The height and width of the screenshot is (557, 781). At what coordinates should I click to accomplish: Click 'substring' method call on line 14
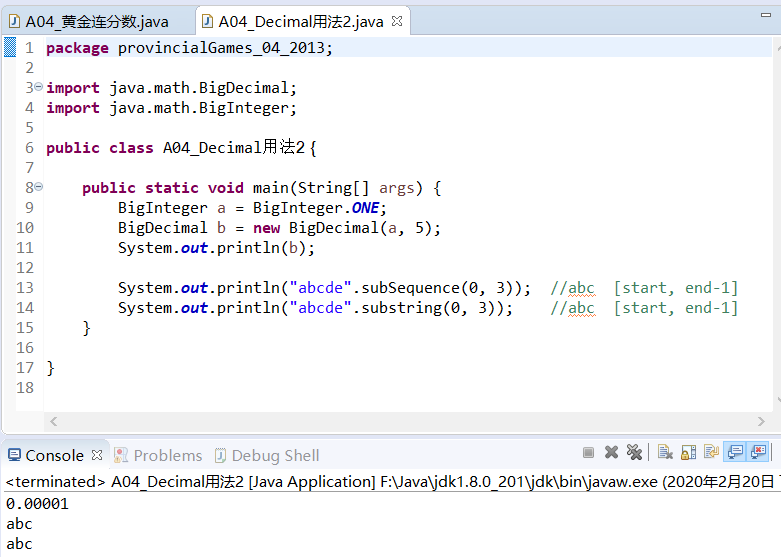click(401, 307)
